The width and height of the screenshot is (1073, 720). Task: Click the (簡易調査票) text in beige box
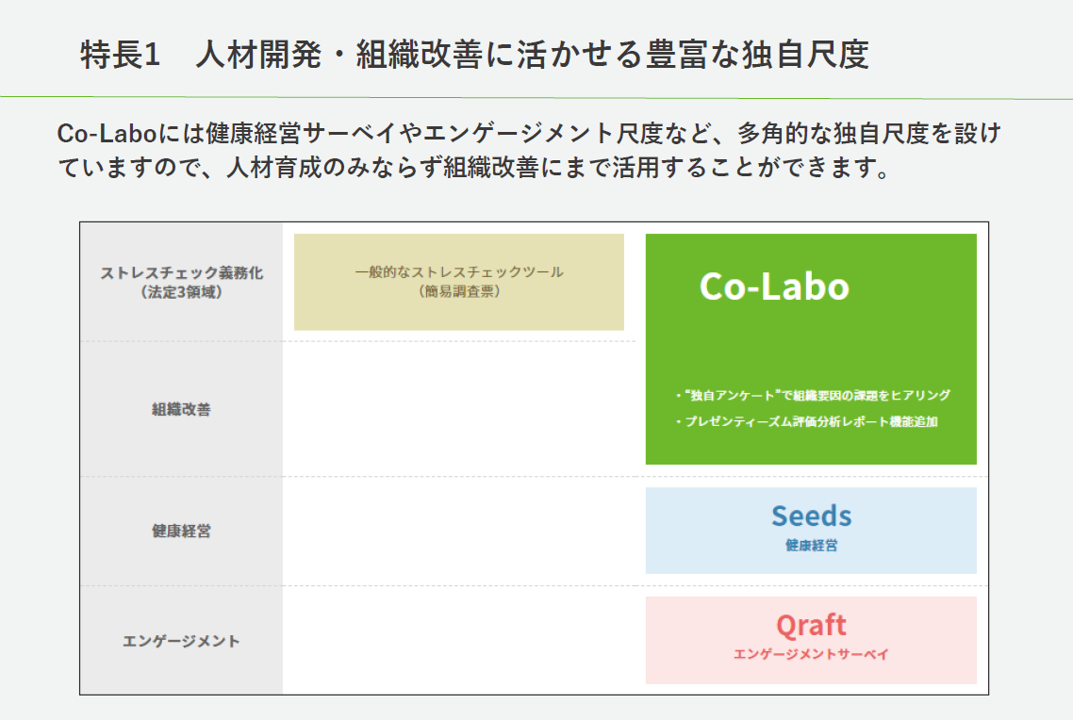[459, 292]
